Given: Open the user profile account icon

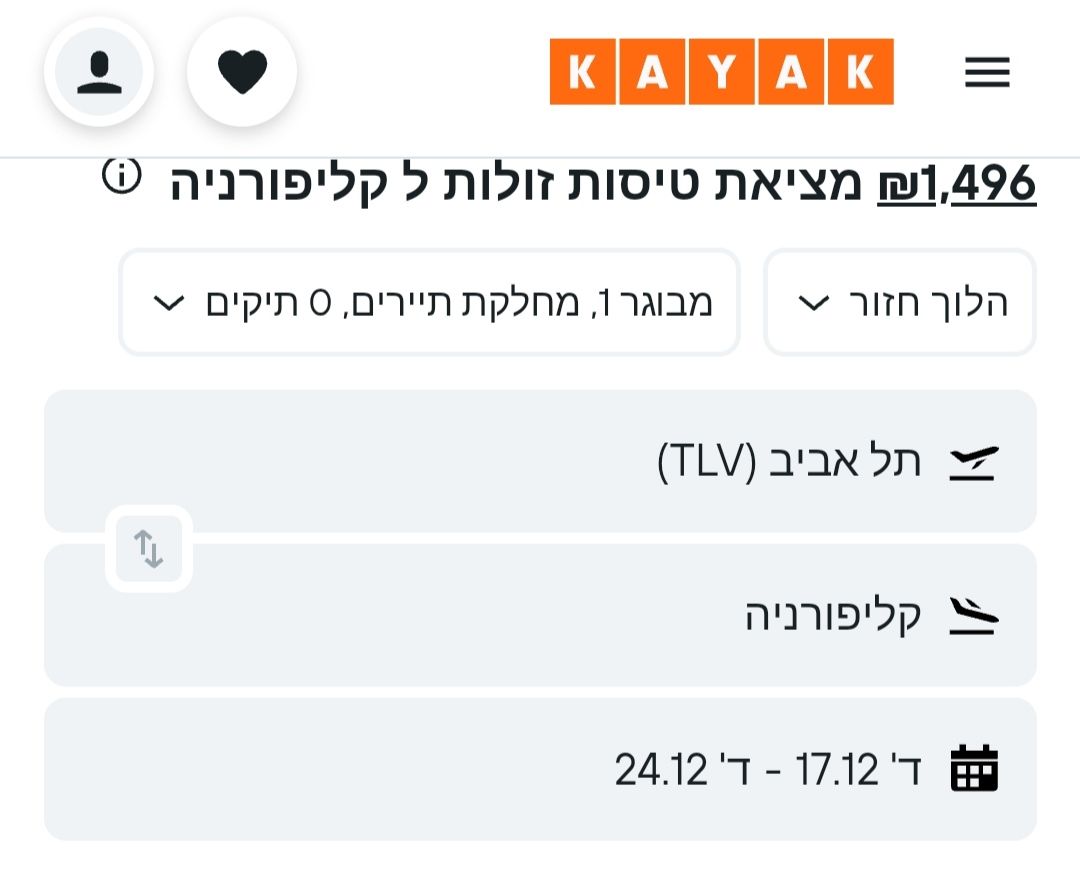Looking at the screenshot, I should pos(98,73).
